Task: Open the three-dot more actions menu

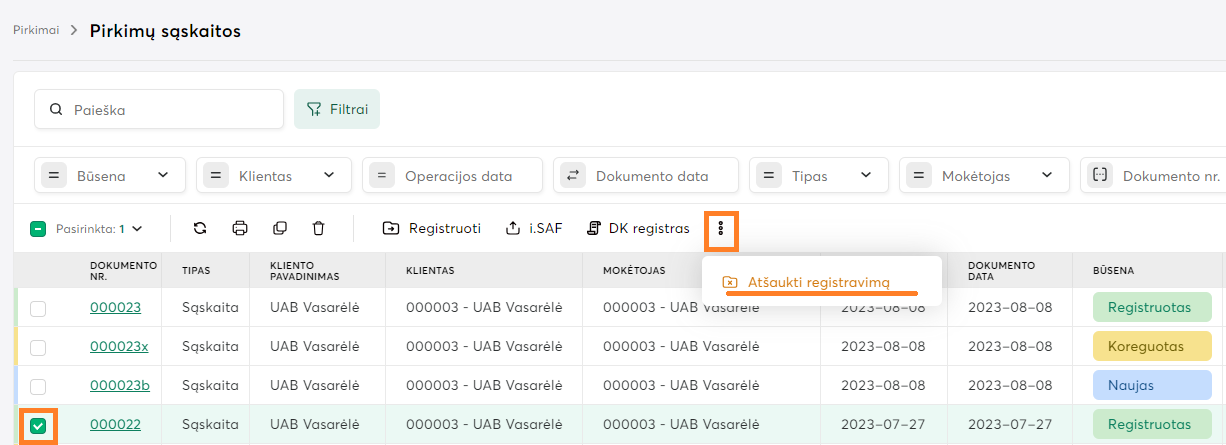Action: tap(721, 229)
